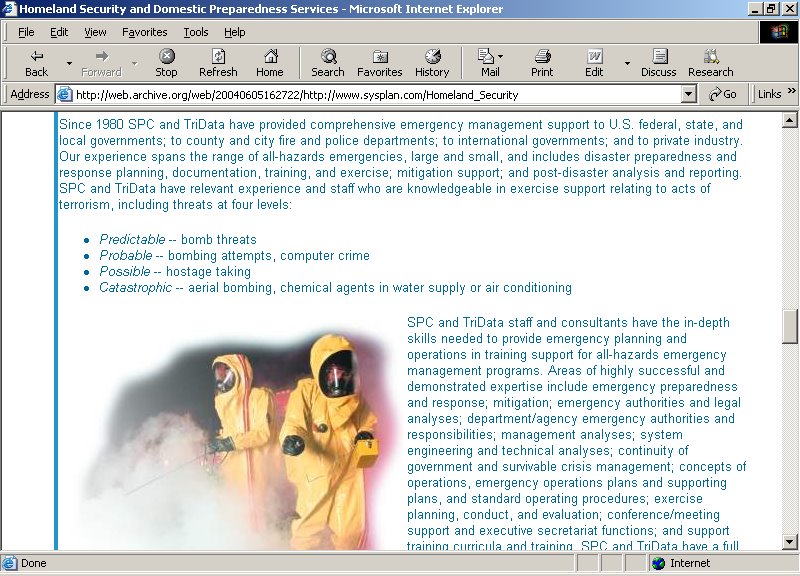Image resolution: width=800 pixels, height=576 pixels.
Task: Open the Favorites pane from toolbar
Action: (380, 56)
